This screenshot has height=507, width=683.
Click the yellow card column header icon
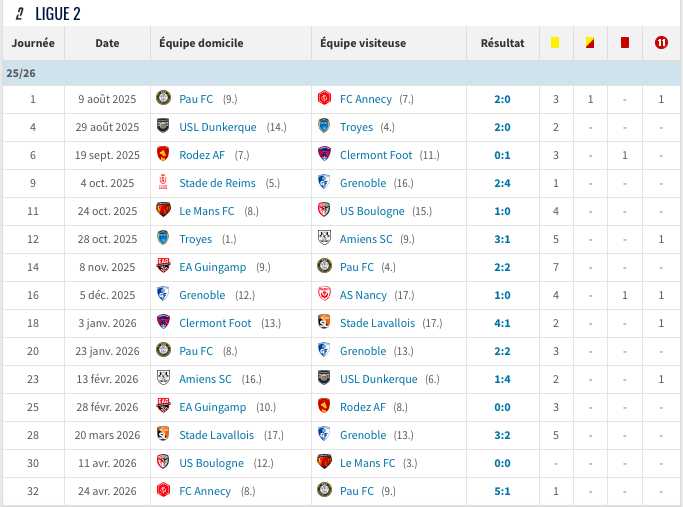pos(555,43)
